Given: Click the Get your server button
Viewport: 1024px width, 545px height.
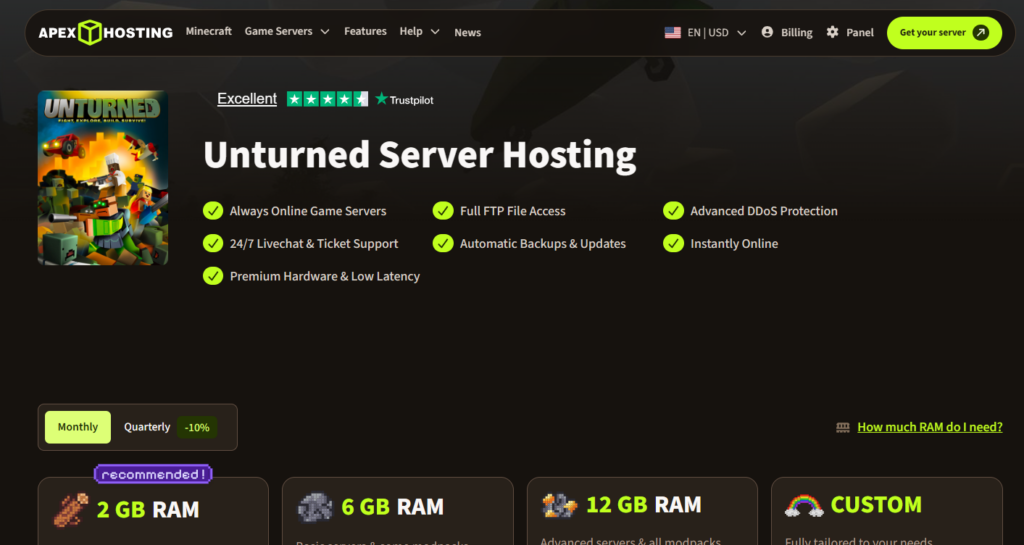Looking at the screenshot, I should (x=944, y=33).
